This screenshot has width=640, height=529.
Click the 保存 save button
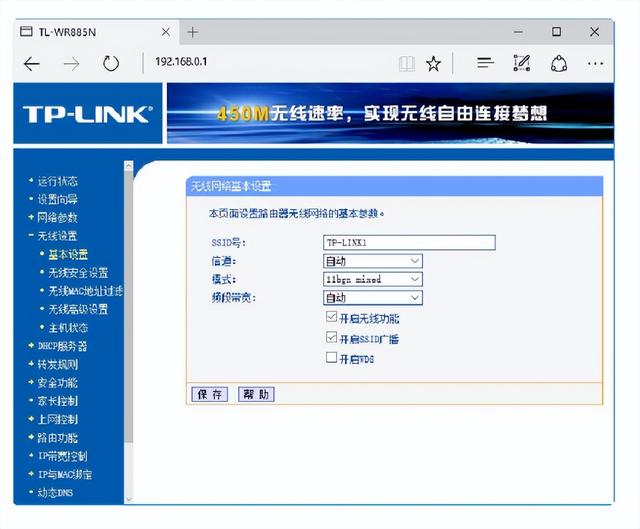[x=210, y=394]
